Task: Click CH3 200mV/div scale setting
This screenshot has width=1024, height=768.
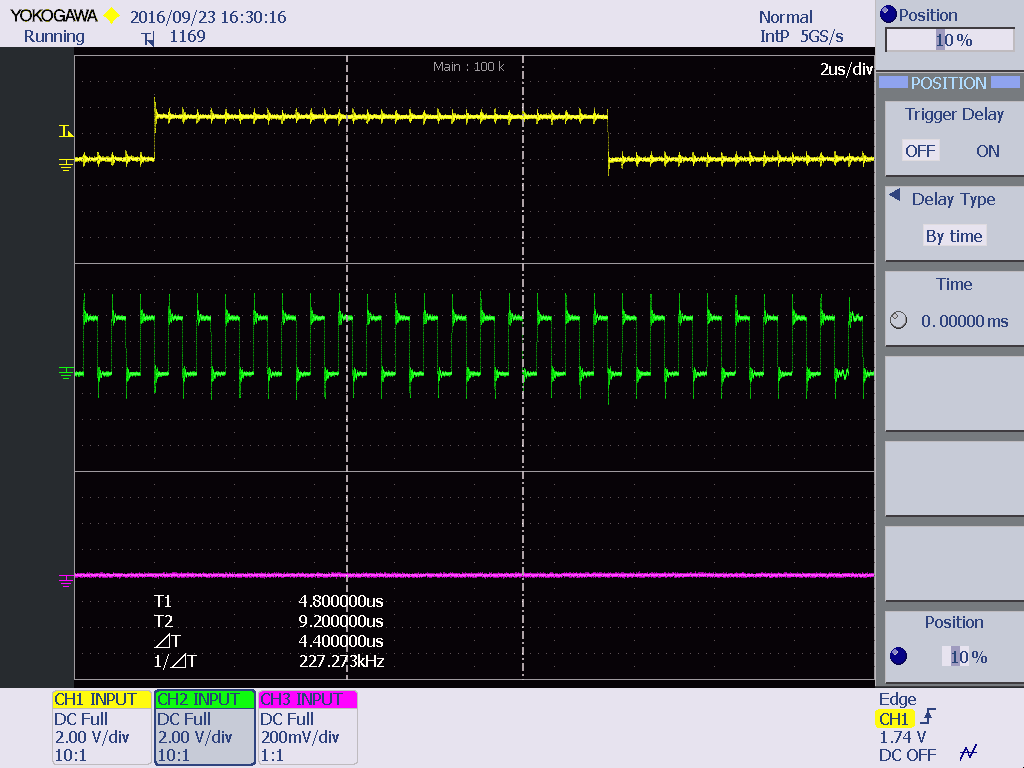Action: pyautogui.click(x=300, y=737)
